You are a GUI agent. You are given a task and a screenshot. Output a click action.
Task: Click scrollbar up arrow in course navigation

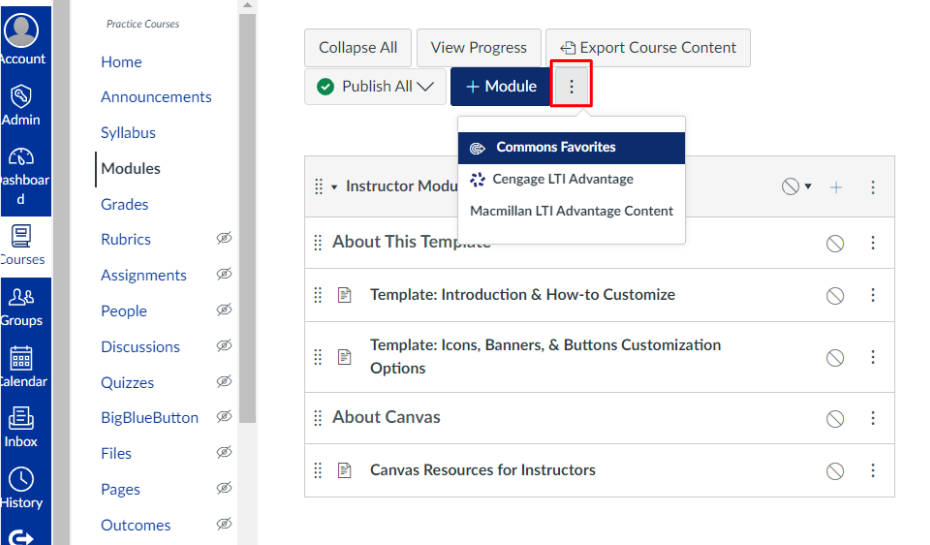247,5
